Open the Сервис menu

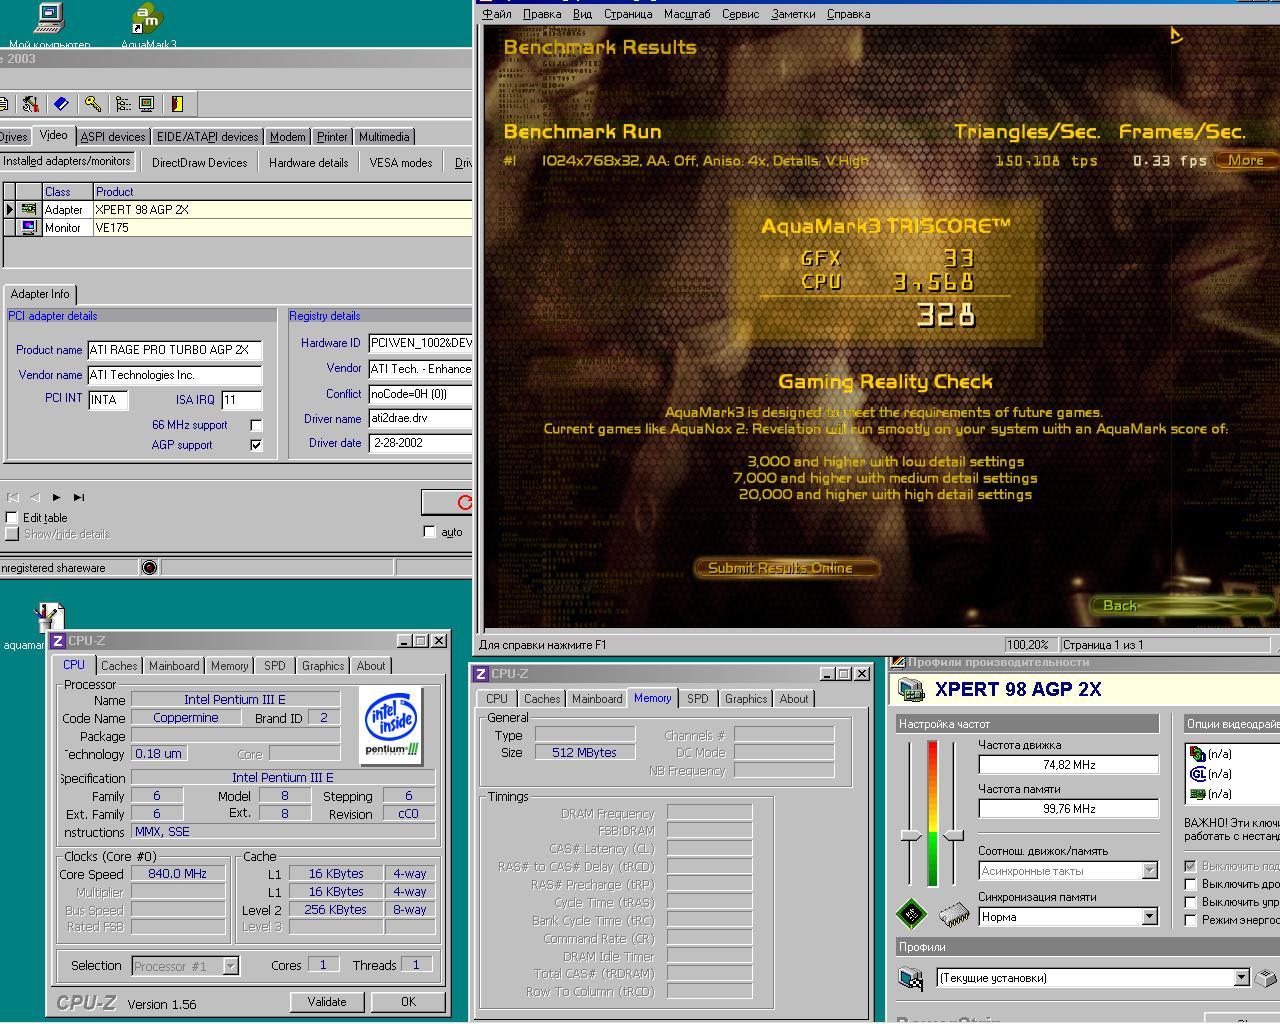click(740, 14)
